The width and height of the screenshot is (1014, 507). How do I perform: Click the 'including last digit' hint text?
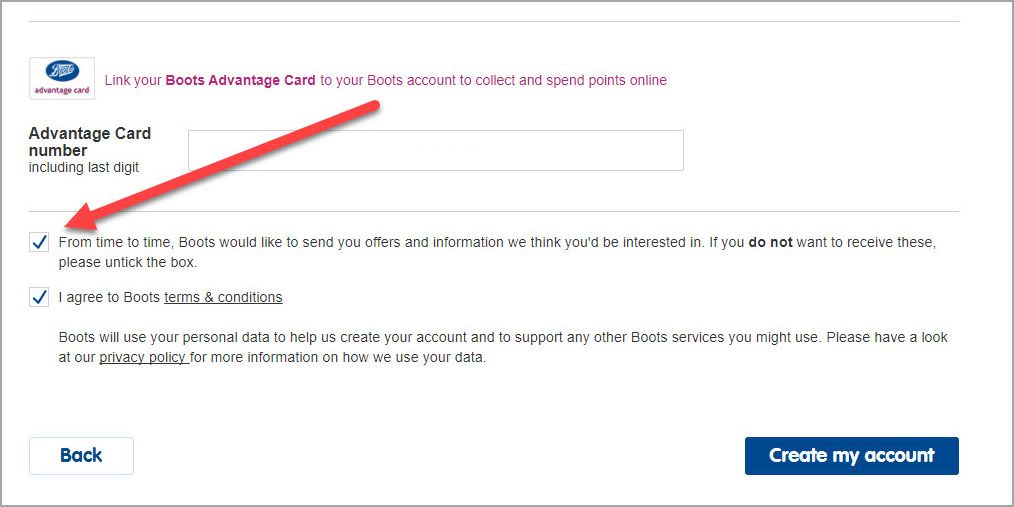pyautogui.click(x=84, y=168)
